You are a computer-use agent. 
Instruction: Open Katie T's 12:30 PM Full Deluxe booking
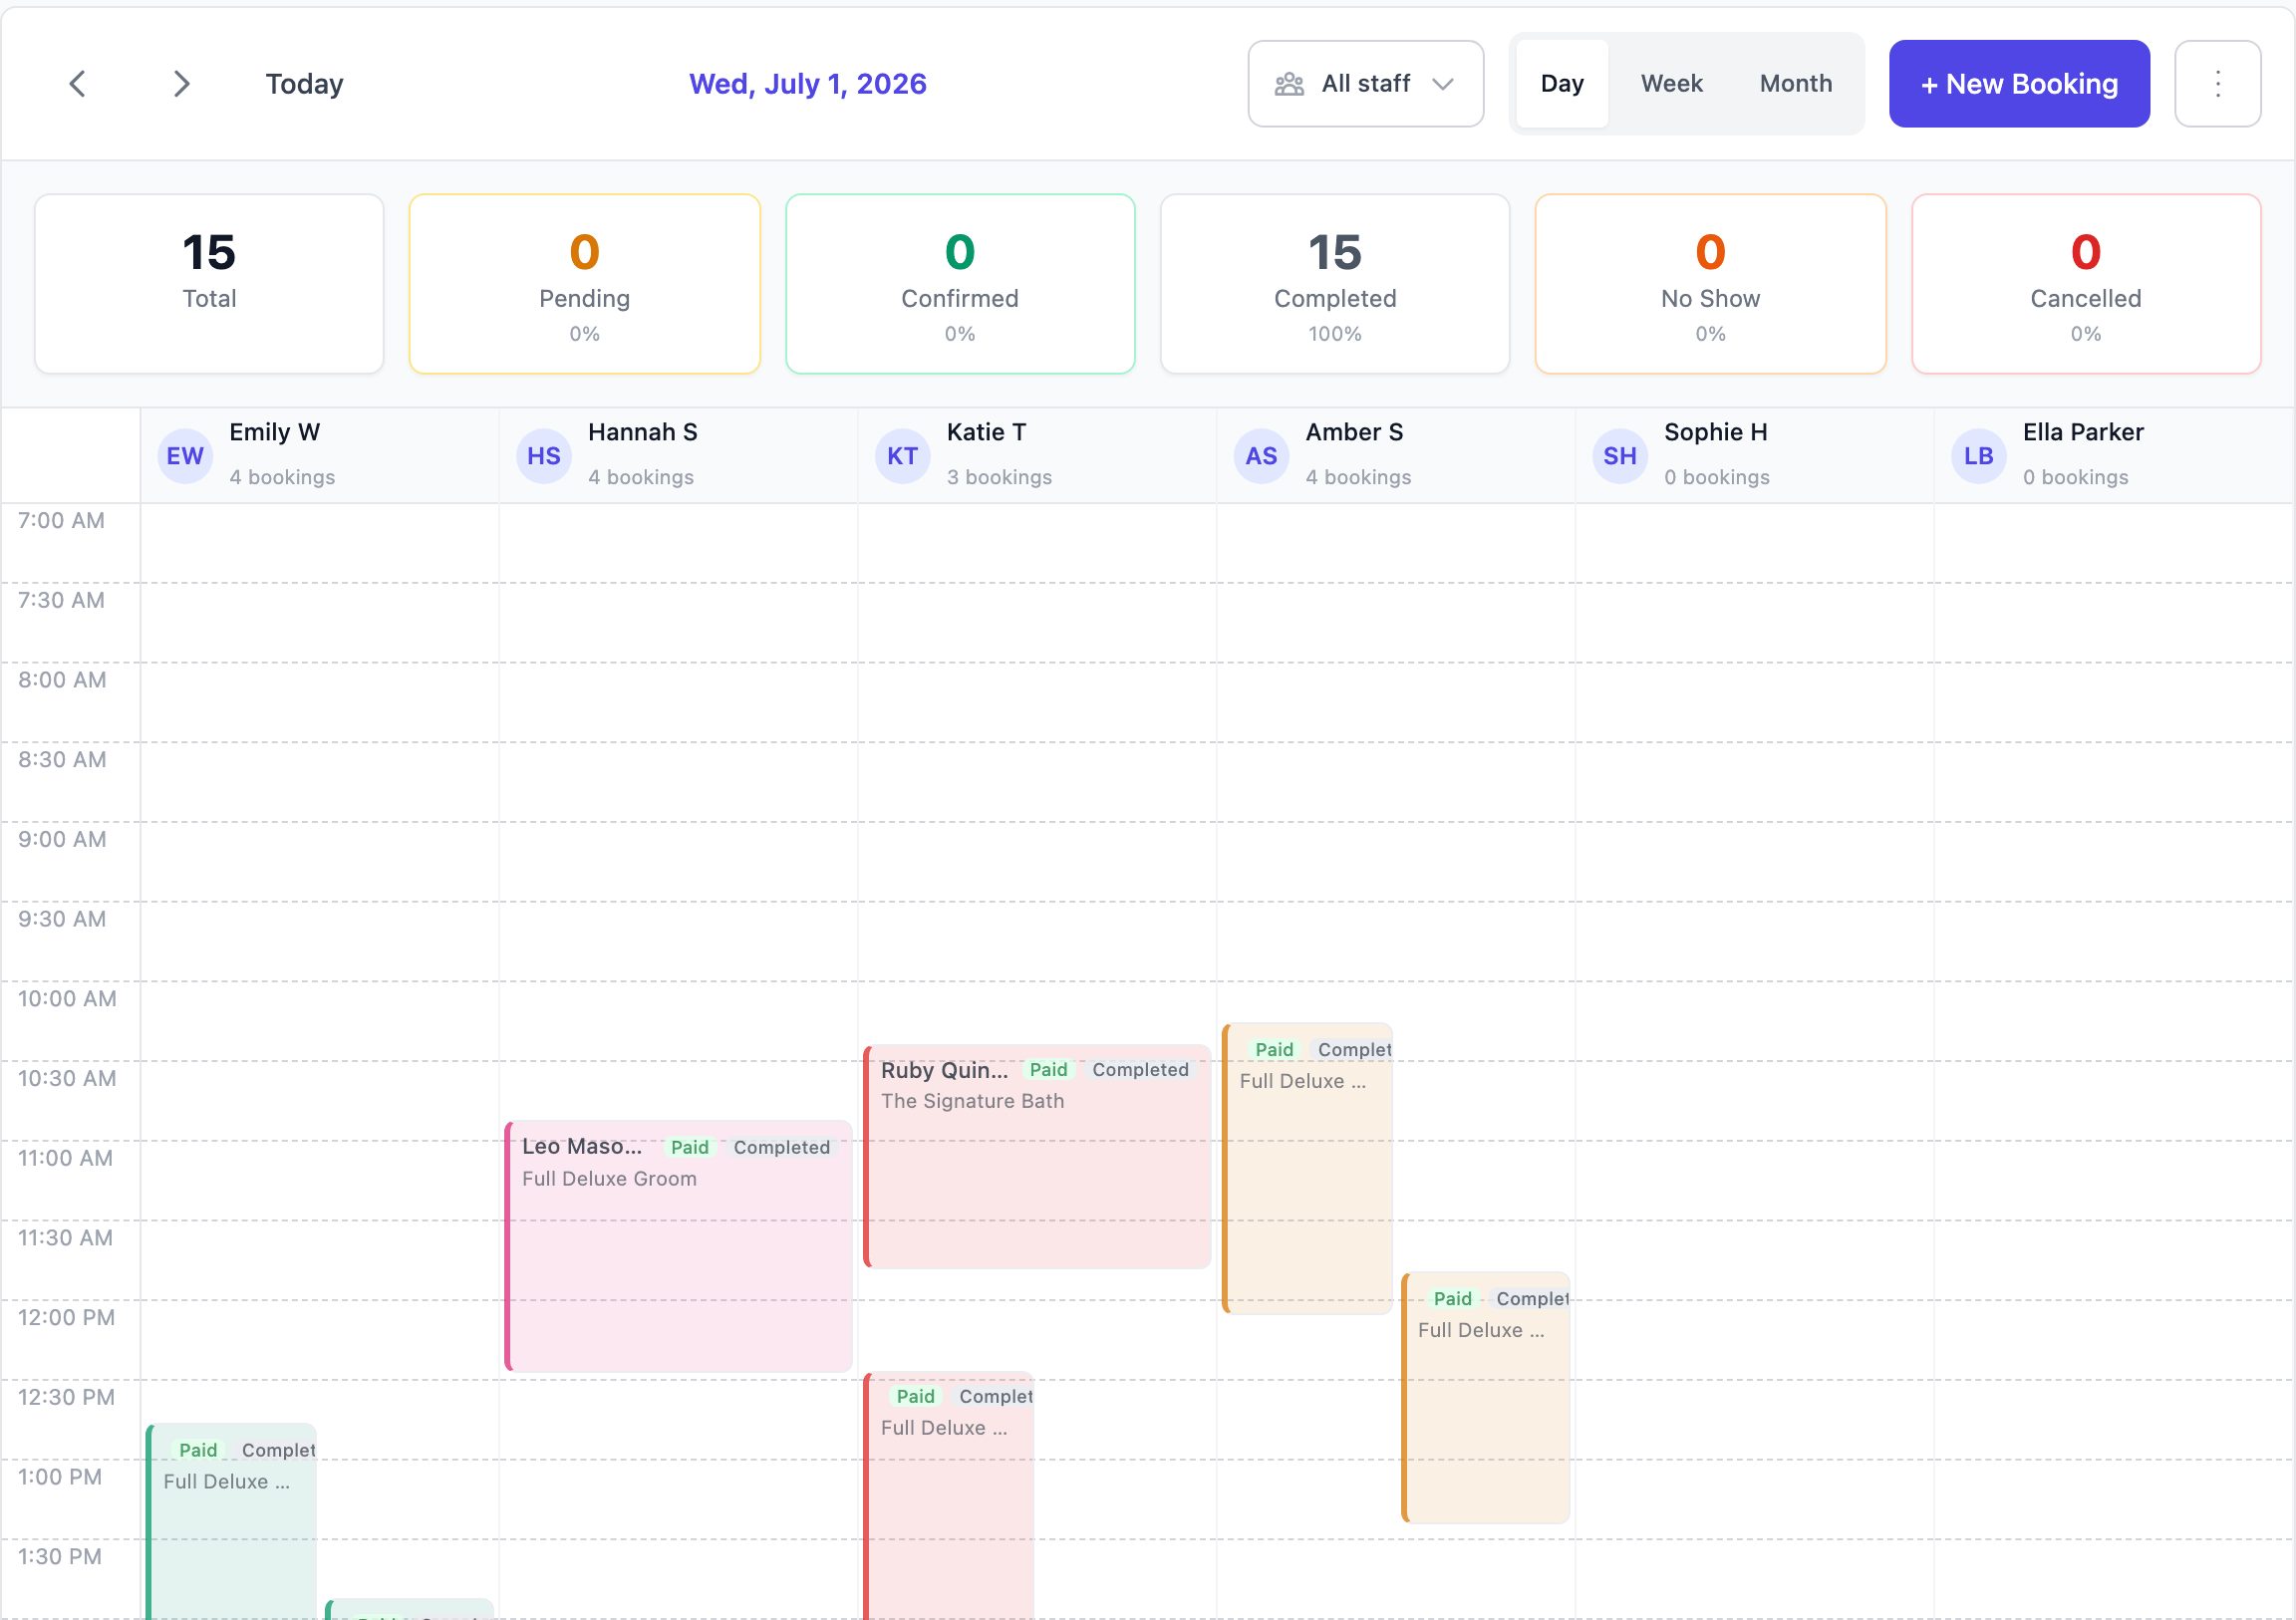(x=949, y=1495)
